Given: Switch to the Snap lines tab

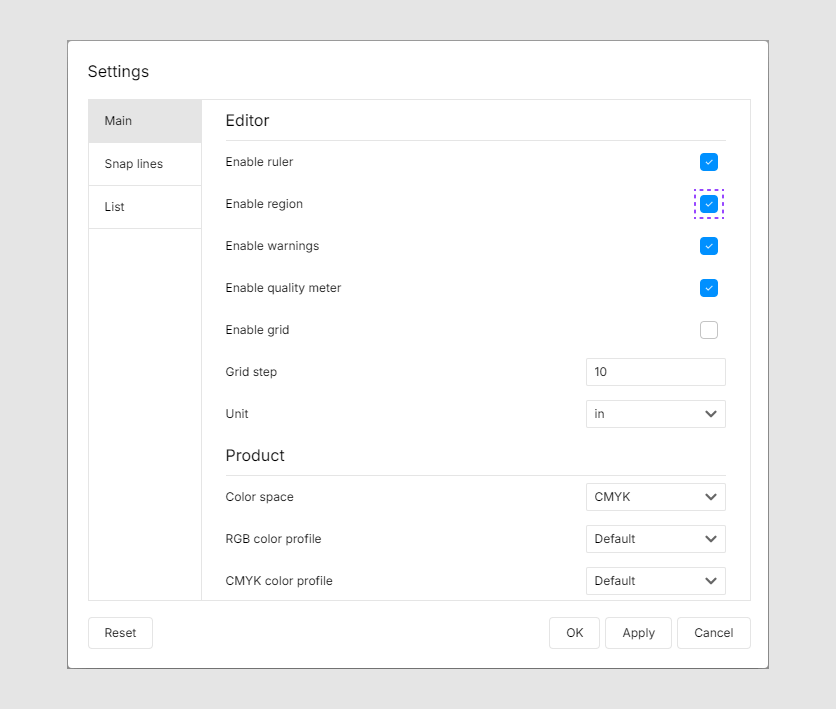Looking at the screenshot, I should [x=145, y=164].
